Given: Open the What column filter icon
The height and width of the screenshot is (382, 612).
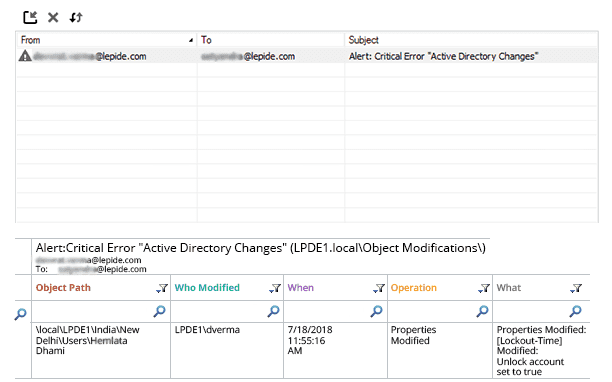Looking at the screenshot, I should [576, 288].
